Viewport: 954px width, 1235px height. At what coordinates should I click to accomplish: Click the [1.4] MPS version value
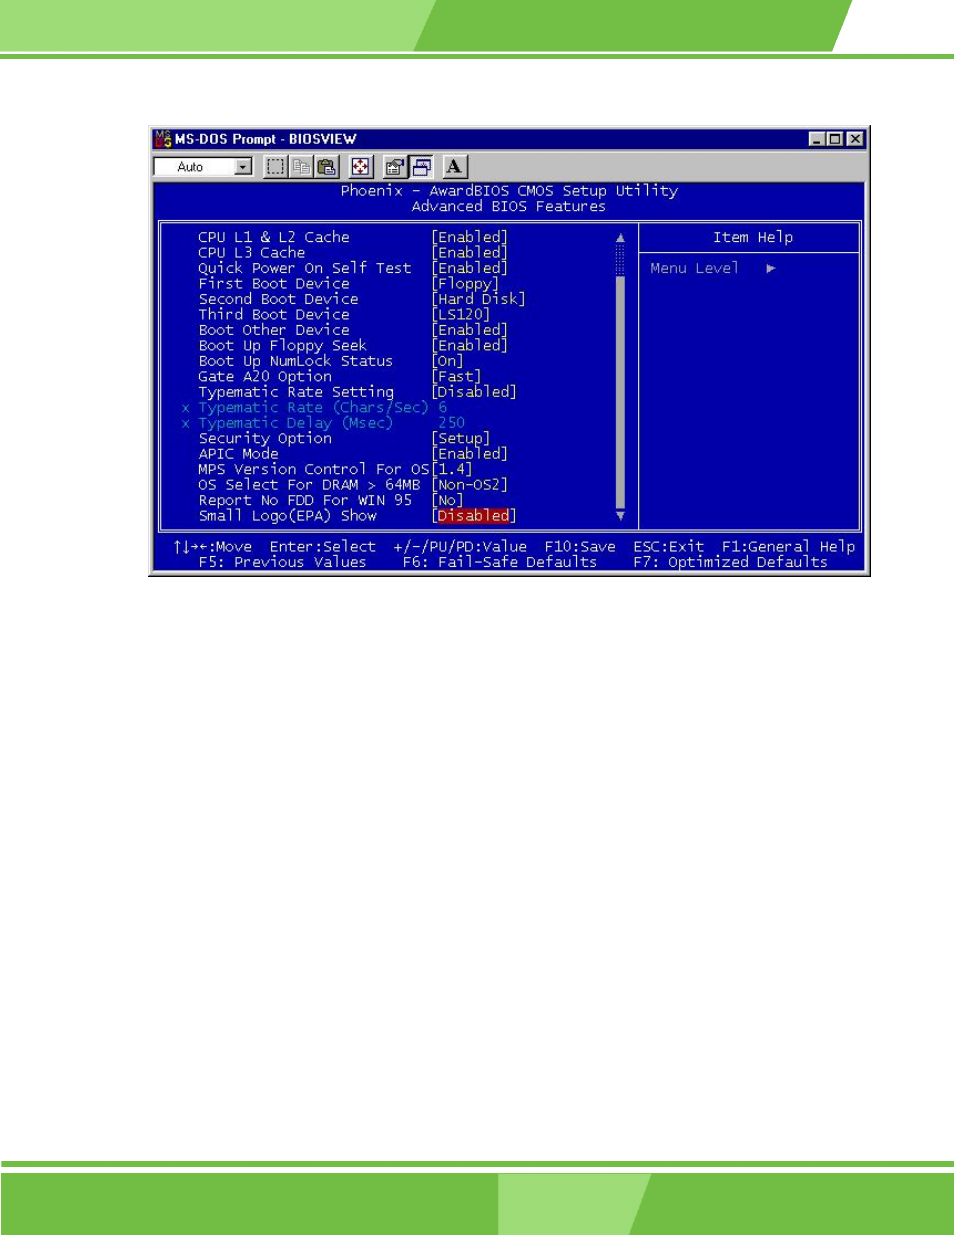[452, 469]
